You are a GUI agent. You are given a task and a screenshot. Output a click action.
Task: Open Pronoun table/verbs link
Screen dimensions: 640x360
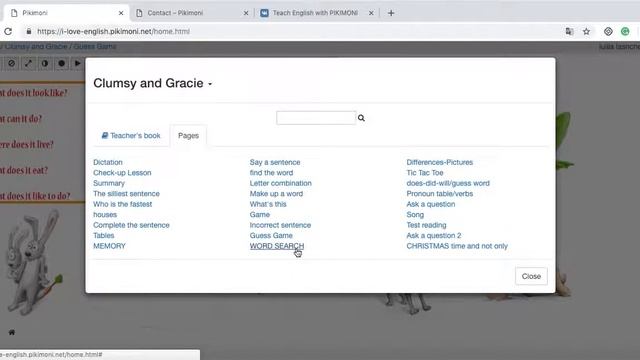click(440, 194)
